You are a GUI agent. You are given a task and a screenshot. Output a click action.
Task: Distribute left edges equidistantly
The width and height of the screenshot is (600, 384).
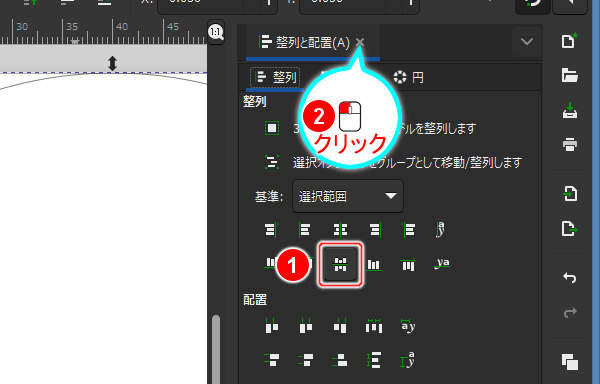click(x=272, y=326)
